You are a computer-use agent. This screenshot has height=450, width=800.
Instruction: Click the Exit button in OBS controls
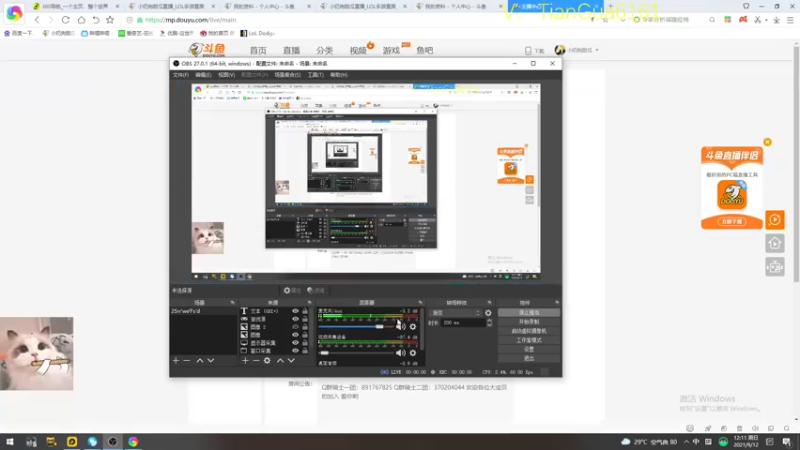pyautogui.click(x=529, y=359)
